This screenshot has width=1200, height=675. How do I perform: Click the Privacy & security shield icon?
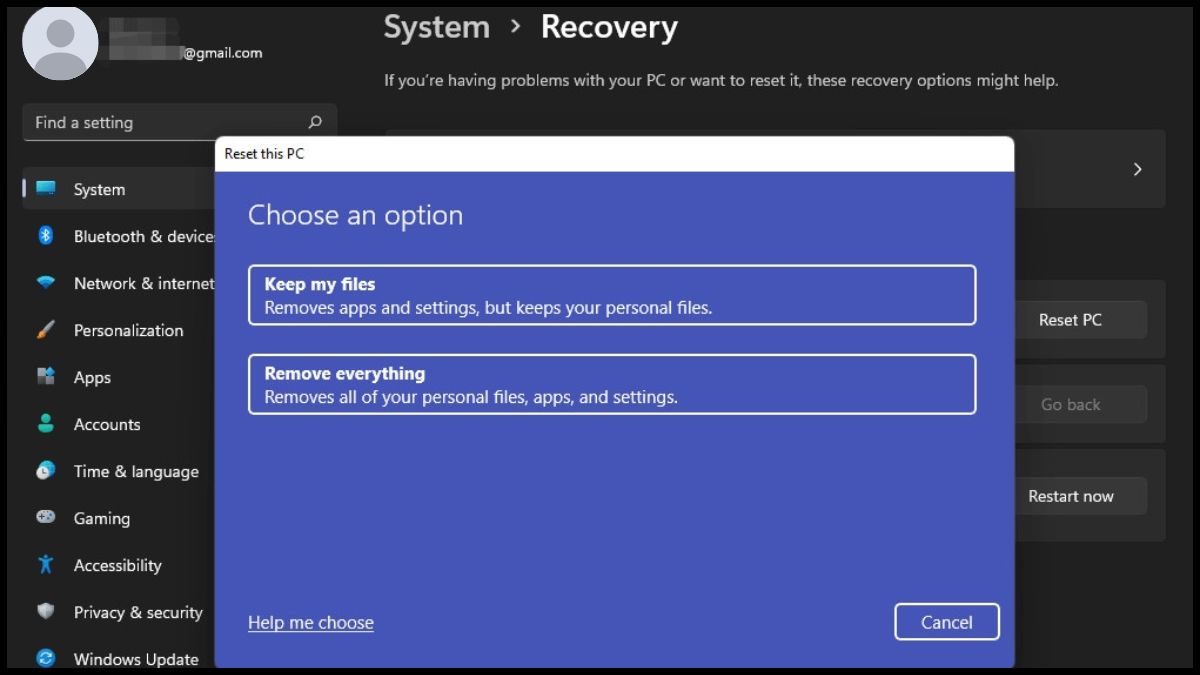[44, 612]
